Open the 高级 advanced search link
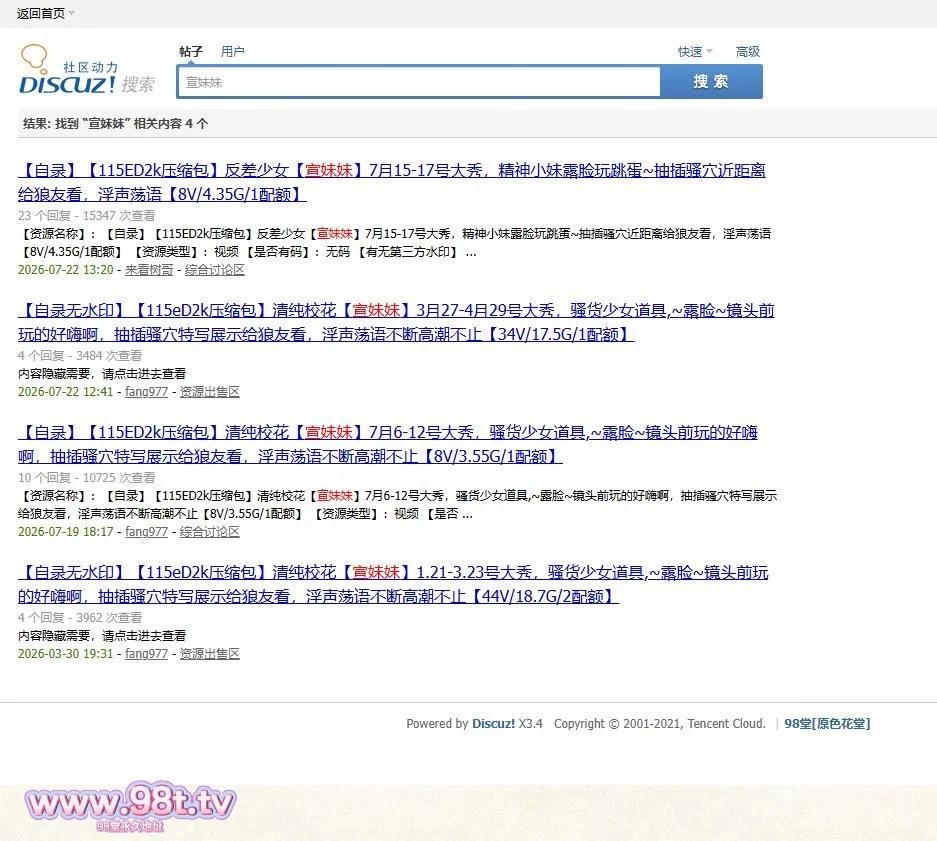The height and width of the screenshot is (841, 937). click(x=748, y=51)
